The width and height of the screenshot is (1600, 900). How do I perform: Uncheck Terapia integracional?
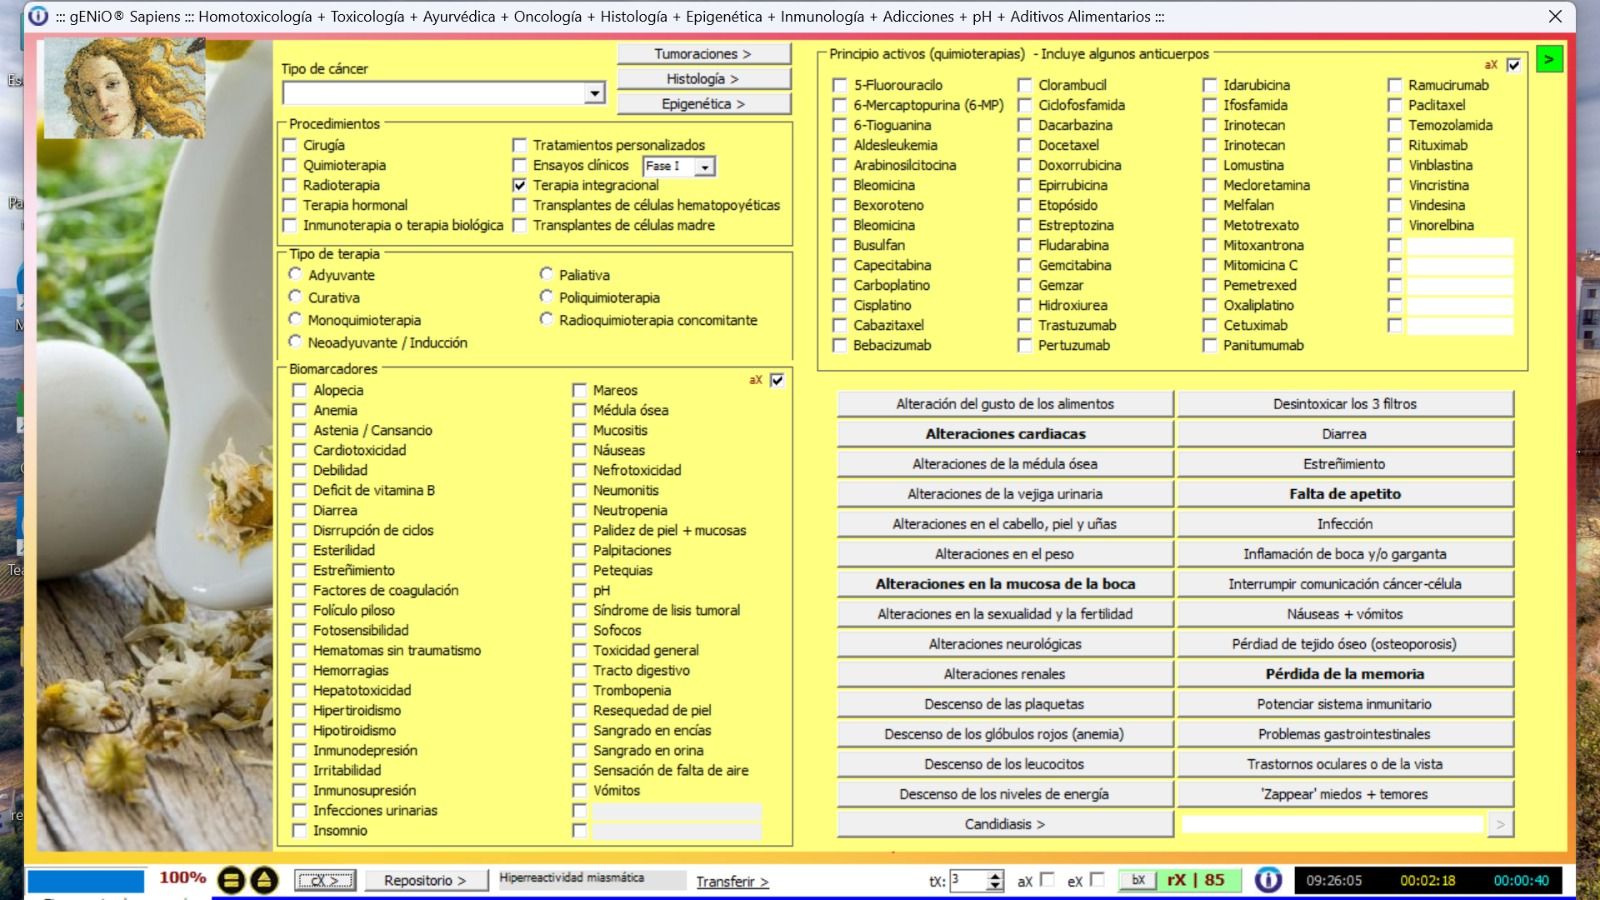click(x=519, y=185)
